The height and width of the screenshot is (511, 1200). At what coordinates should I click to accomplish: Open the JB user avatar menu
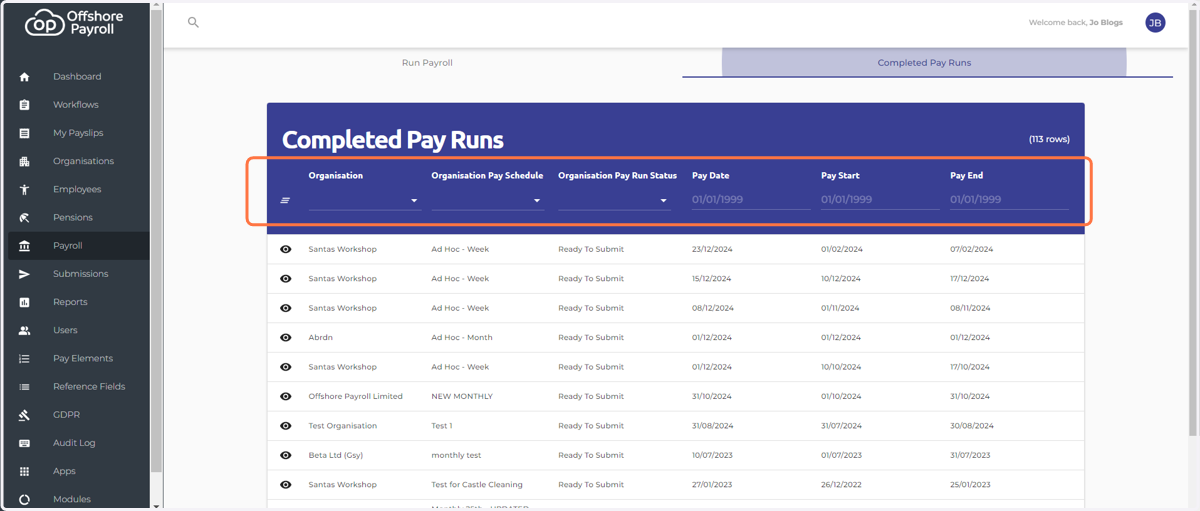(1155, 23)
